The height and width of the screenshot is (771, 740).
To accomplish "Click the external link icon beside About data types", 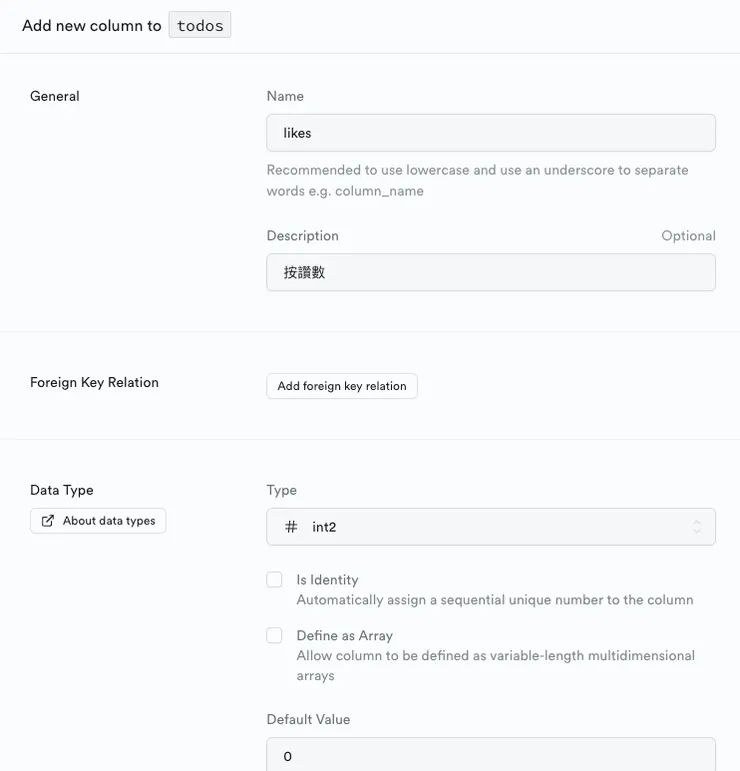I will coord(47,521).
